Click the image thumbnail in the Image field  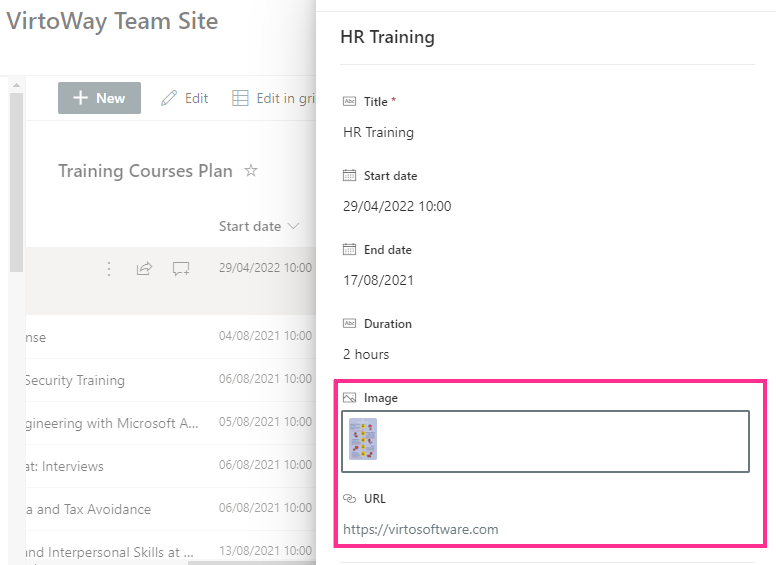point(363,439)
